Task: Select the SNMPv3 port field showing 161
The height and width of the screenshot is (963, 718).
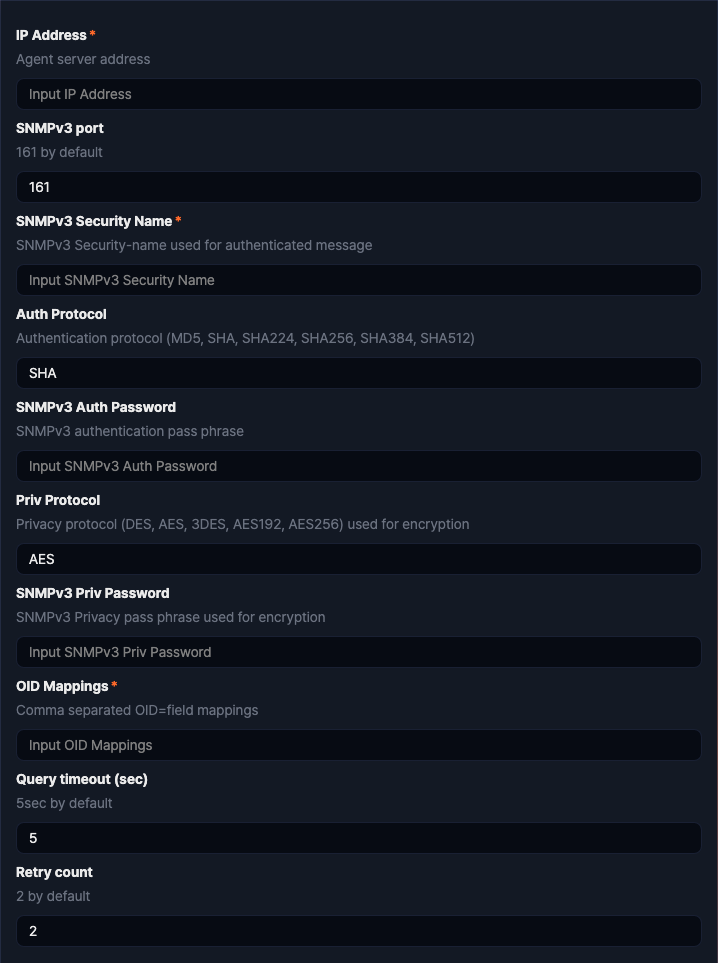Action: pyautogui.click(x=358, y=187)
